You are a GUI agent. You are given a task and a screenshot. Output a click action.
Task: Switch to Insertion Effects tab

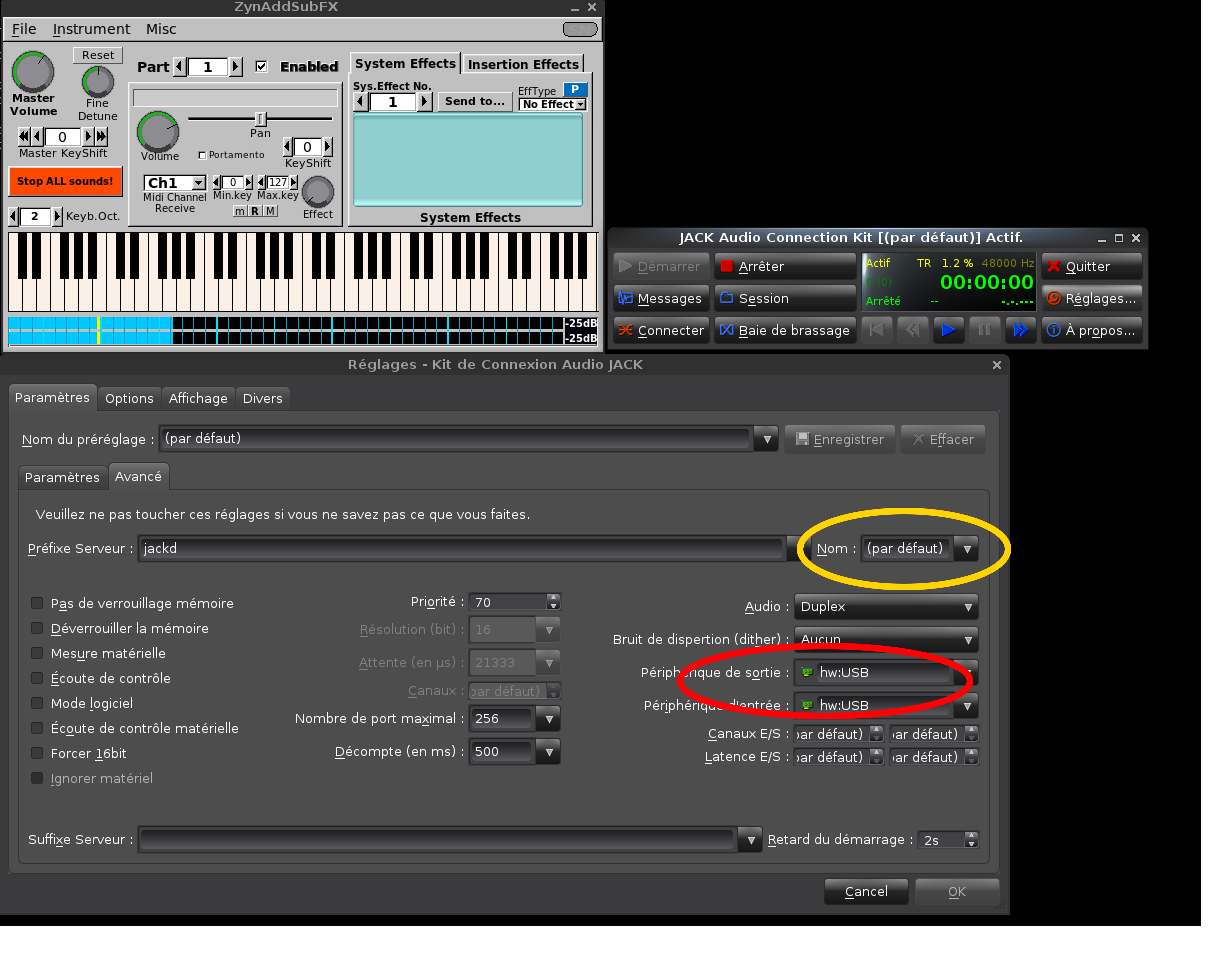coord(524,64)
